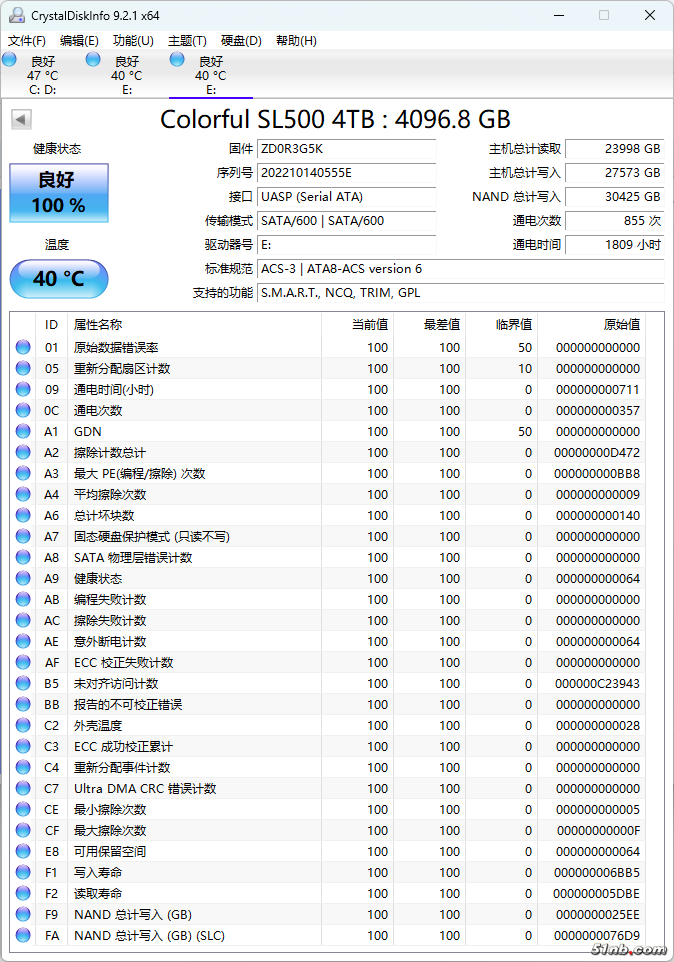
Task: Click the previous disk arrow icon
Action: (x=21, y=119)
